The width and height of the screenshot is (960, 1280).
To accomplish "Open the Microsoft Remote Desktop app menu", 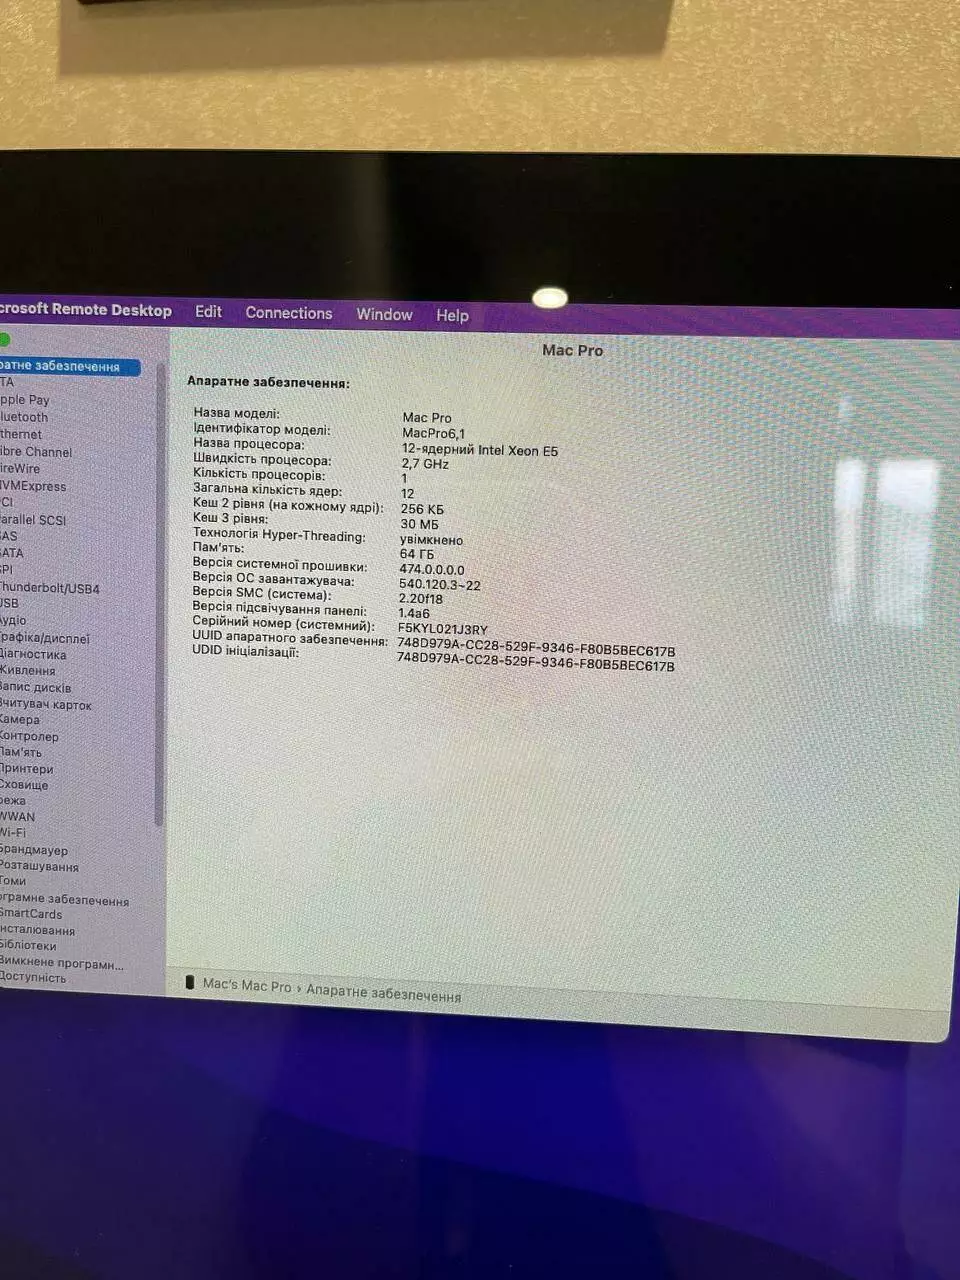I will click(86, 310).
